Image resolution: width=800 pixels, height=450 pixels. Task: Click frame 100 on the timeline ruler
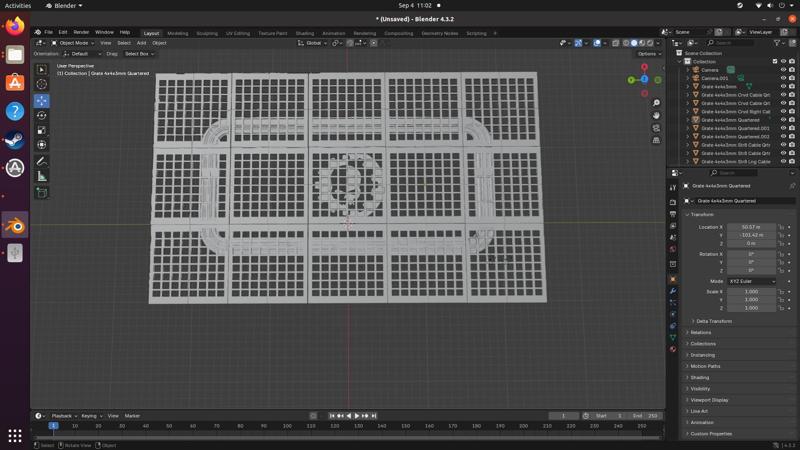coord(287,426)
